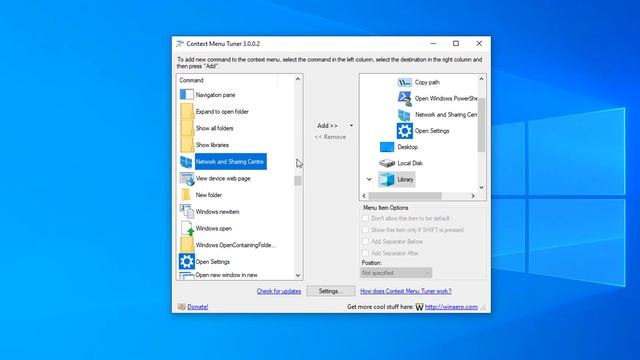Screen dimensions: 640x360
Task: Click the command list scroll up arrow
Action: (x=298, y=79)
